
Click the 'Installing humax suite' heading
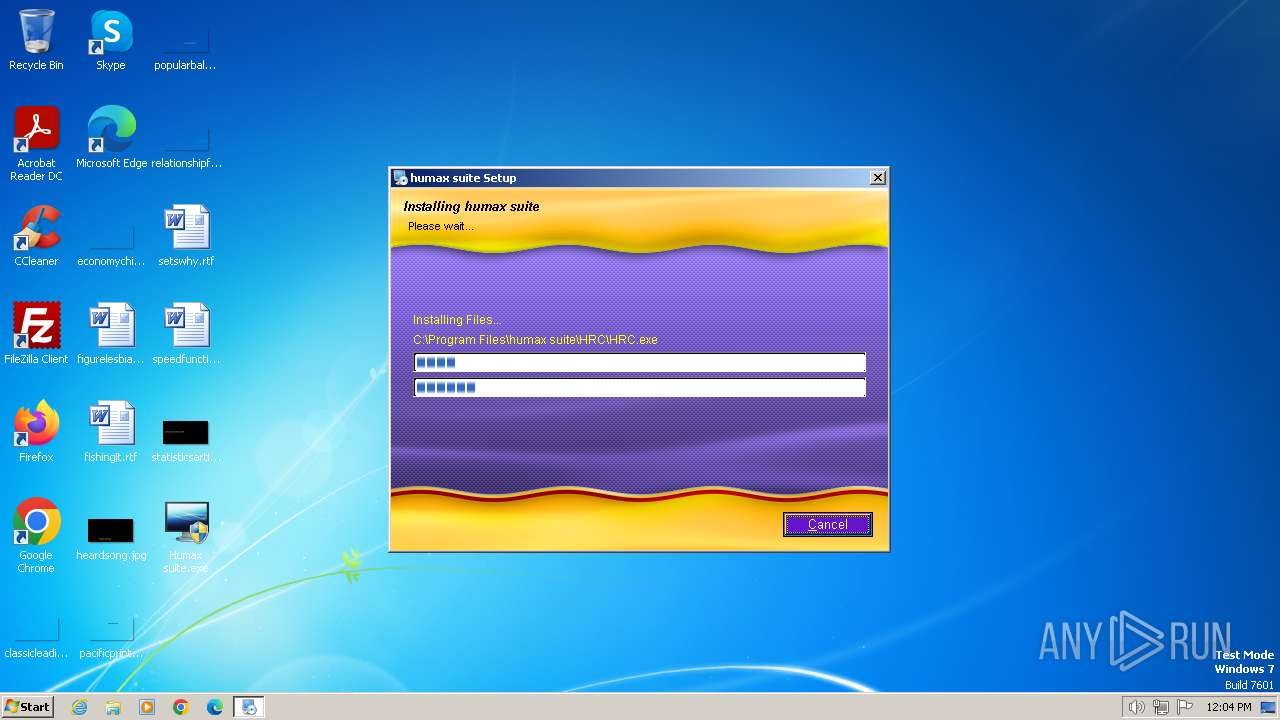(471, 206)
